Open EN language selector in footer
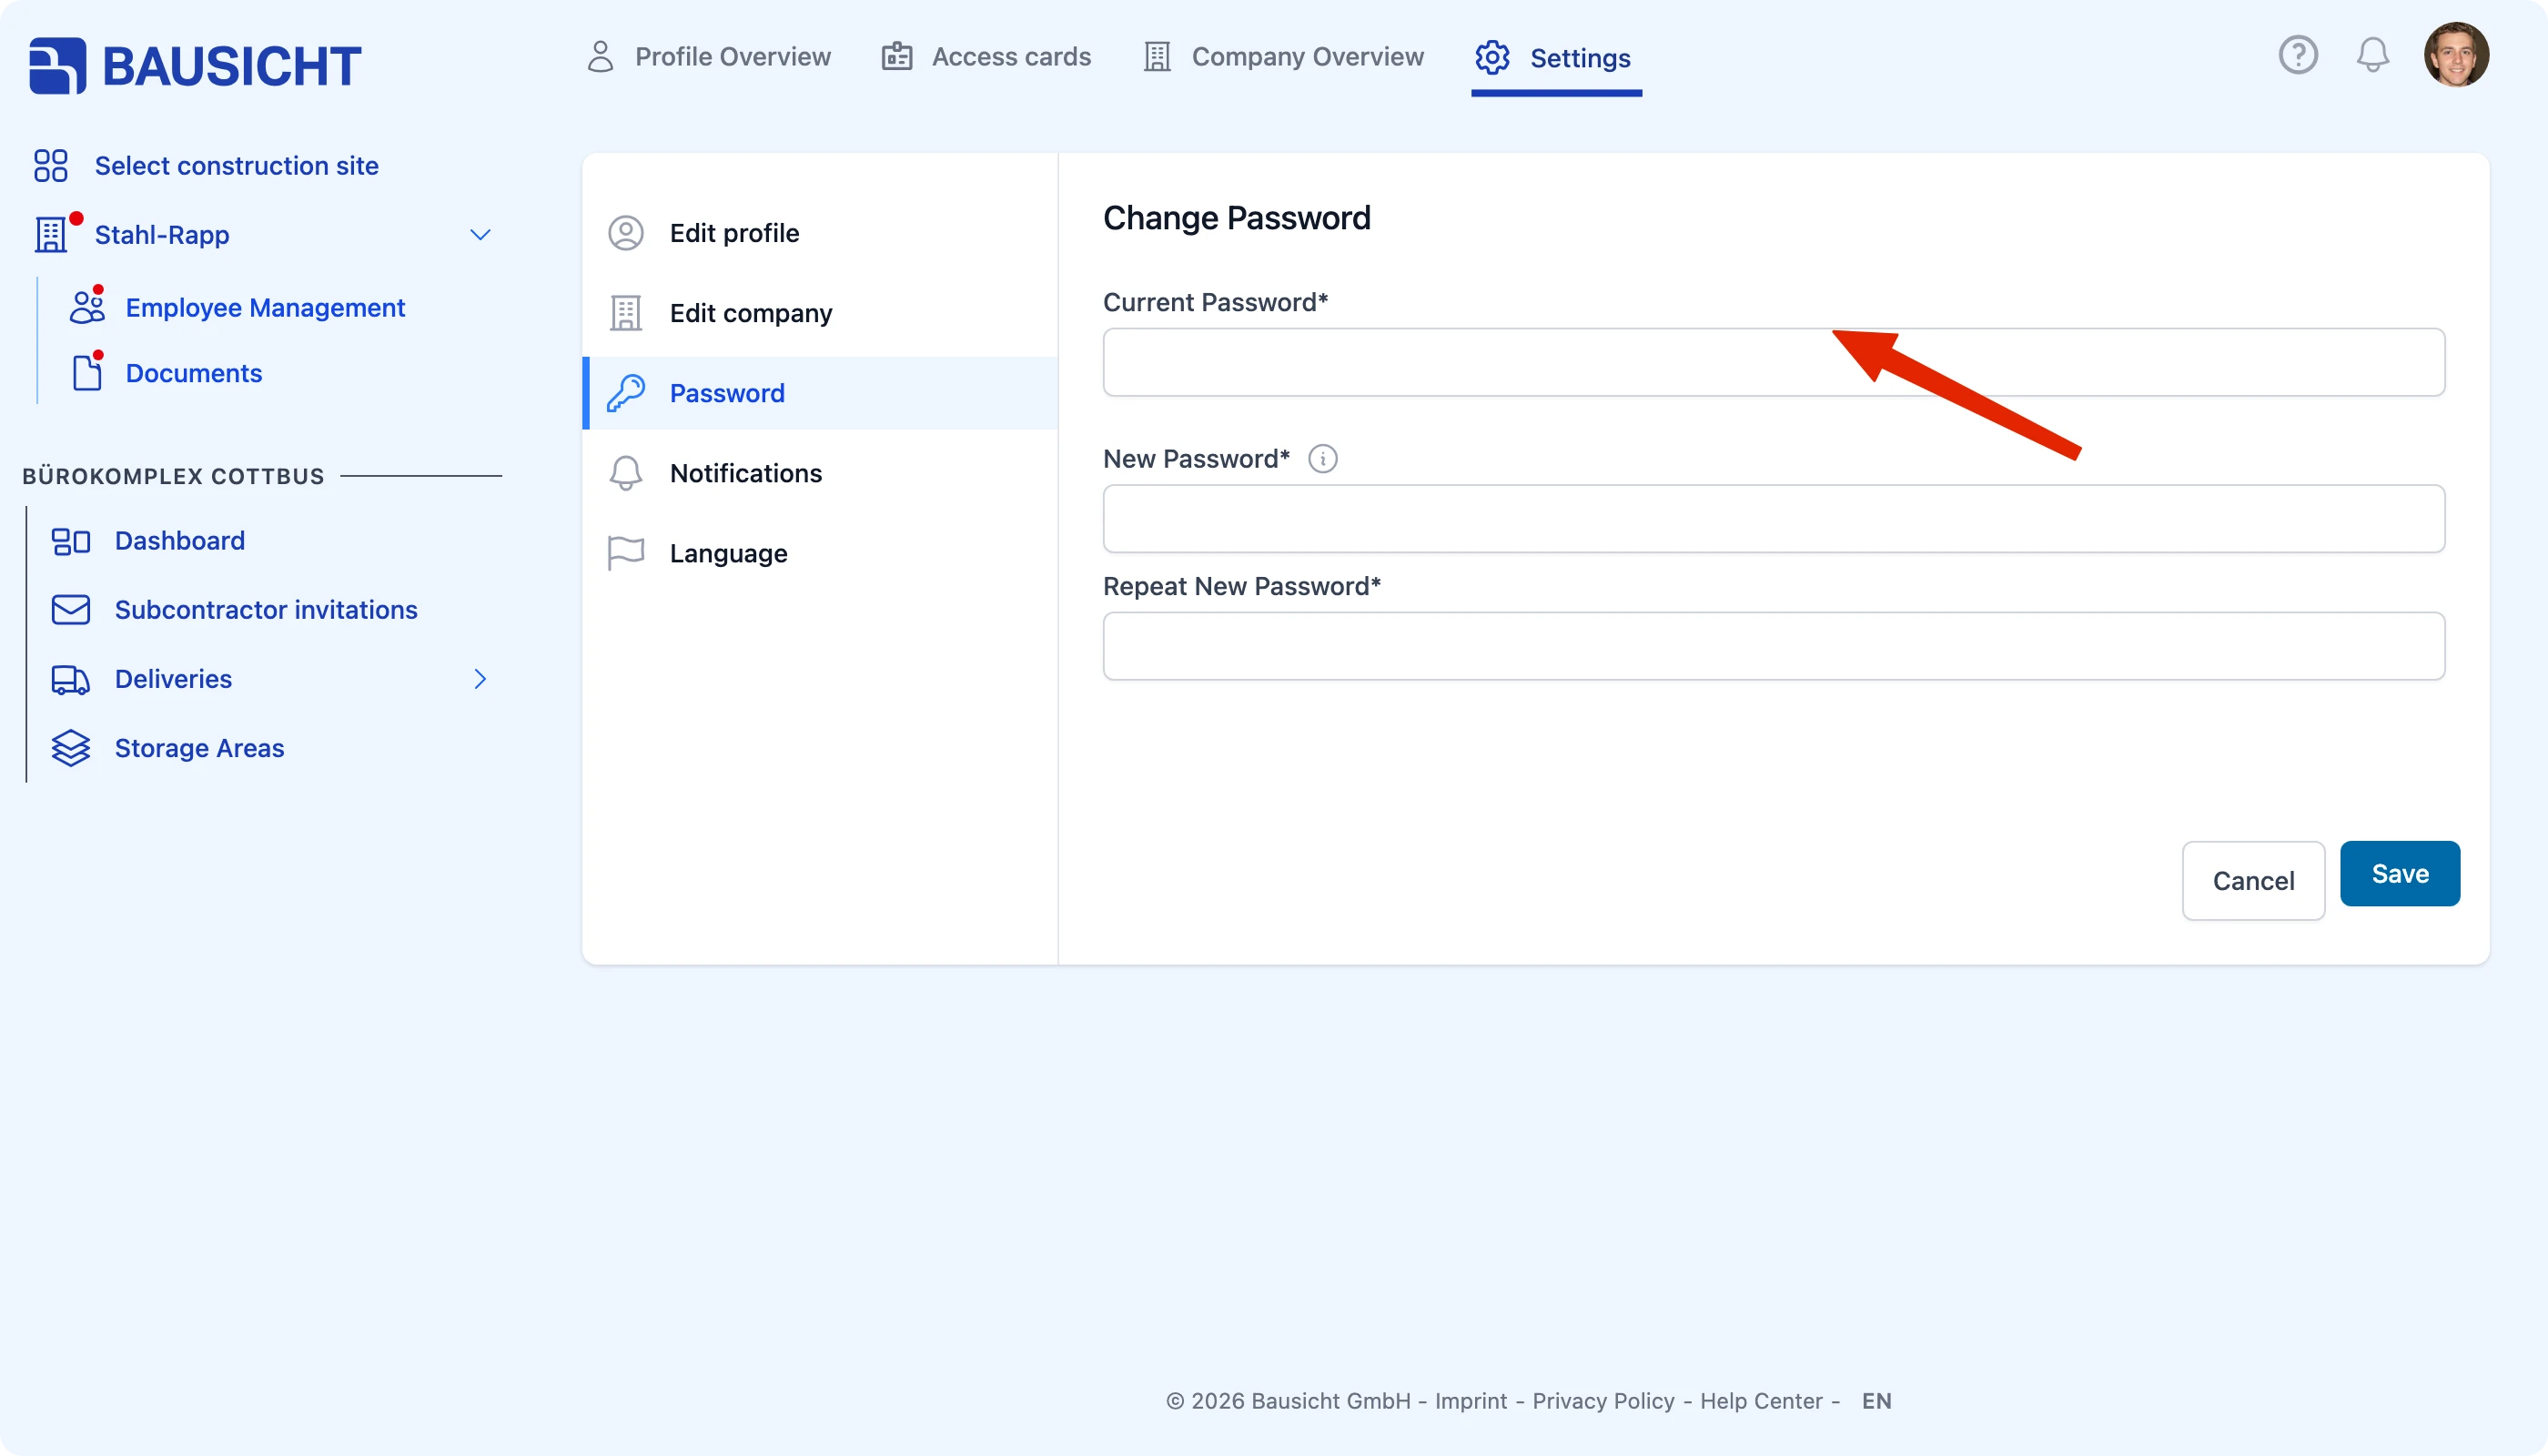This screenshot has height=1456, width=2548. point(1876,1401)
